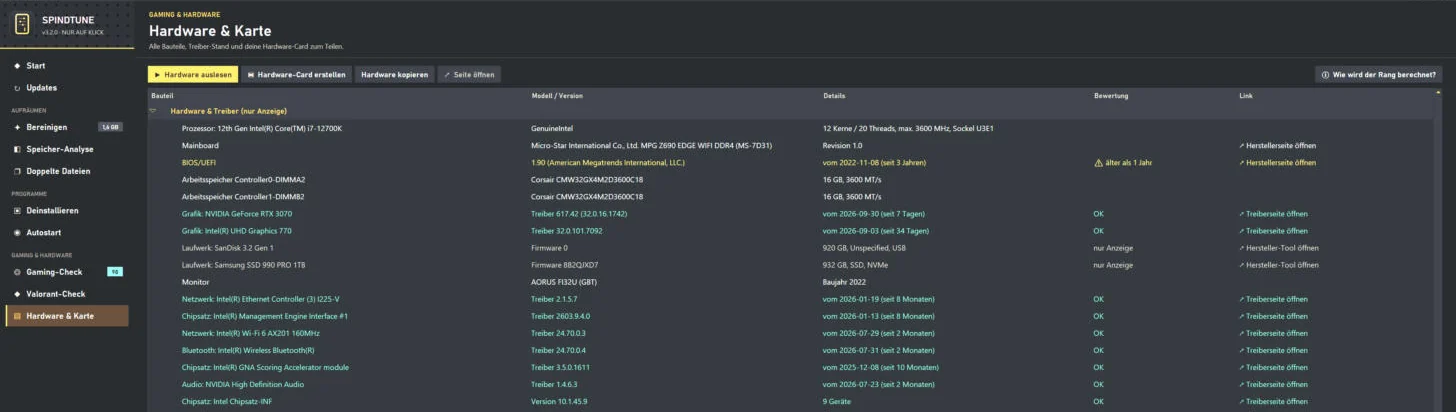The height and width of the screenshot is (412, 1456).
Task: Click the Bereinigen sparkle icon
Action: [x=17, y=128]
